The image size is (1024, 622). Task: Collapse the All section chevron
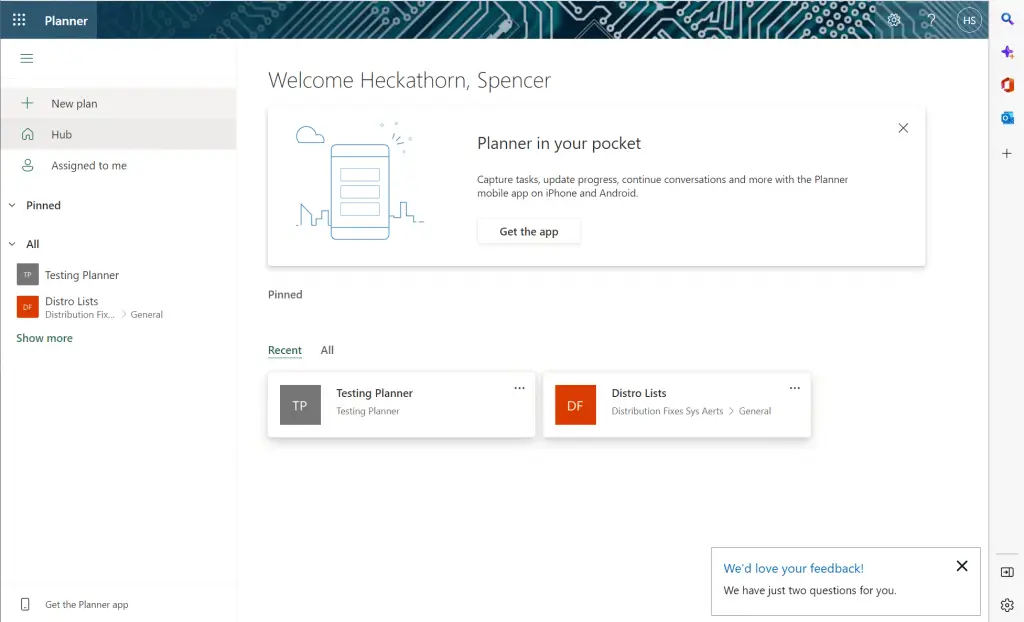(12, 244)
